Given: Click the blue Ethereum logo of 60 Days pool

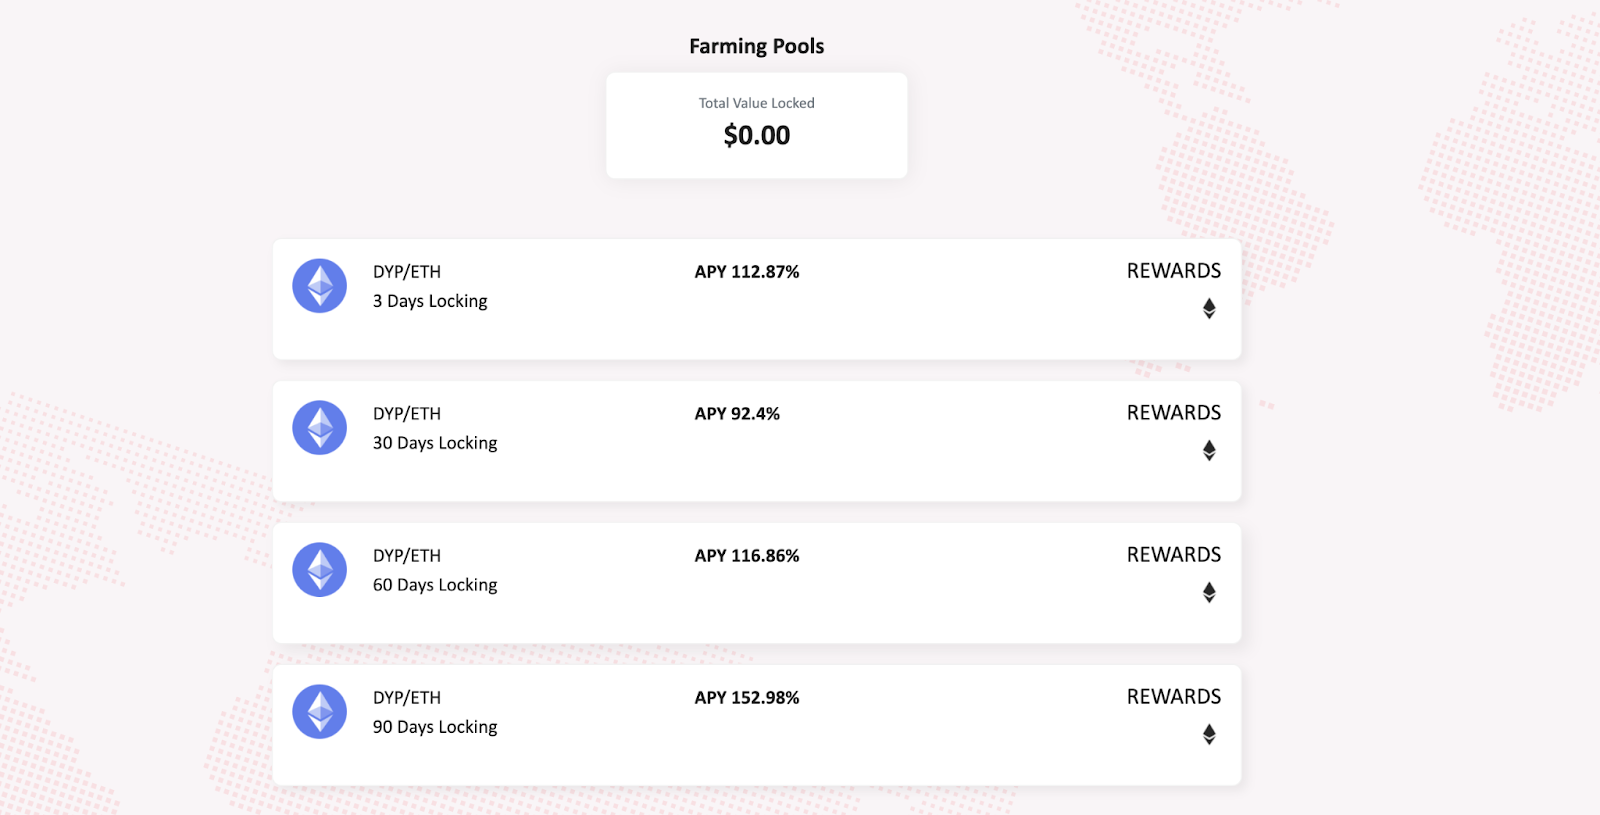Looking at the screenshot, I should click(x=320, y=570).
